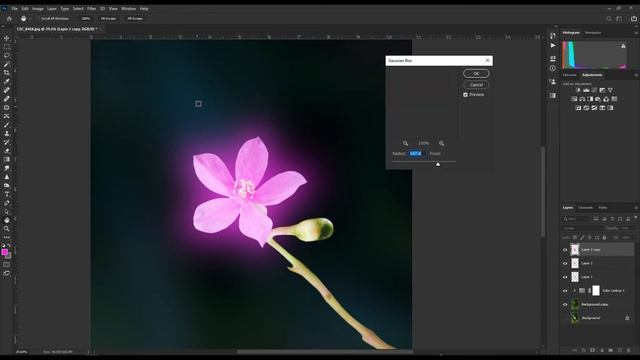Select the Gradient tool

[x=7, y=159]
